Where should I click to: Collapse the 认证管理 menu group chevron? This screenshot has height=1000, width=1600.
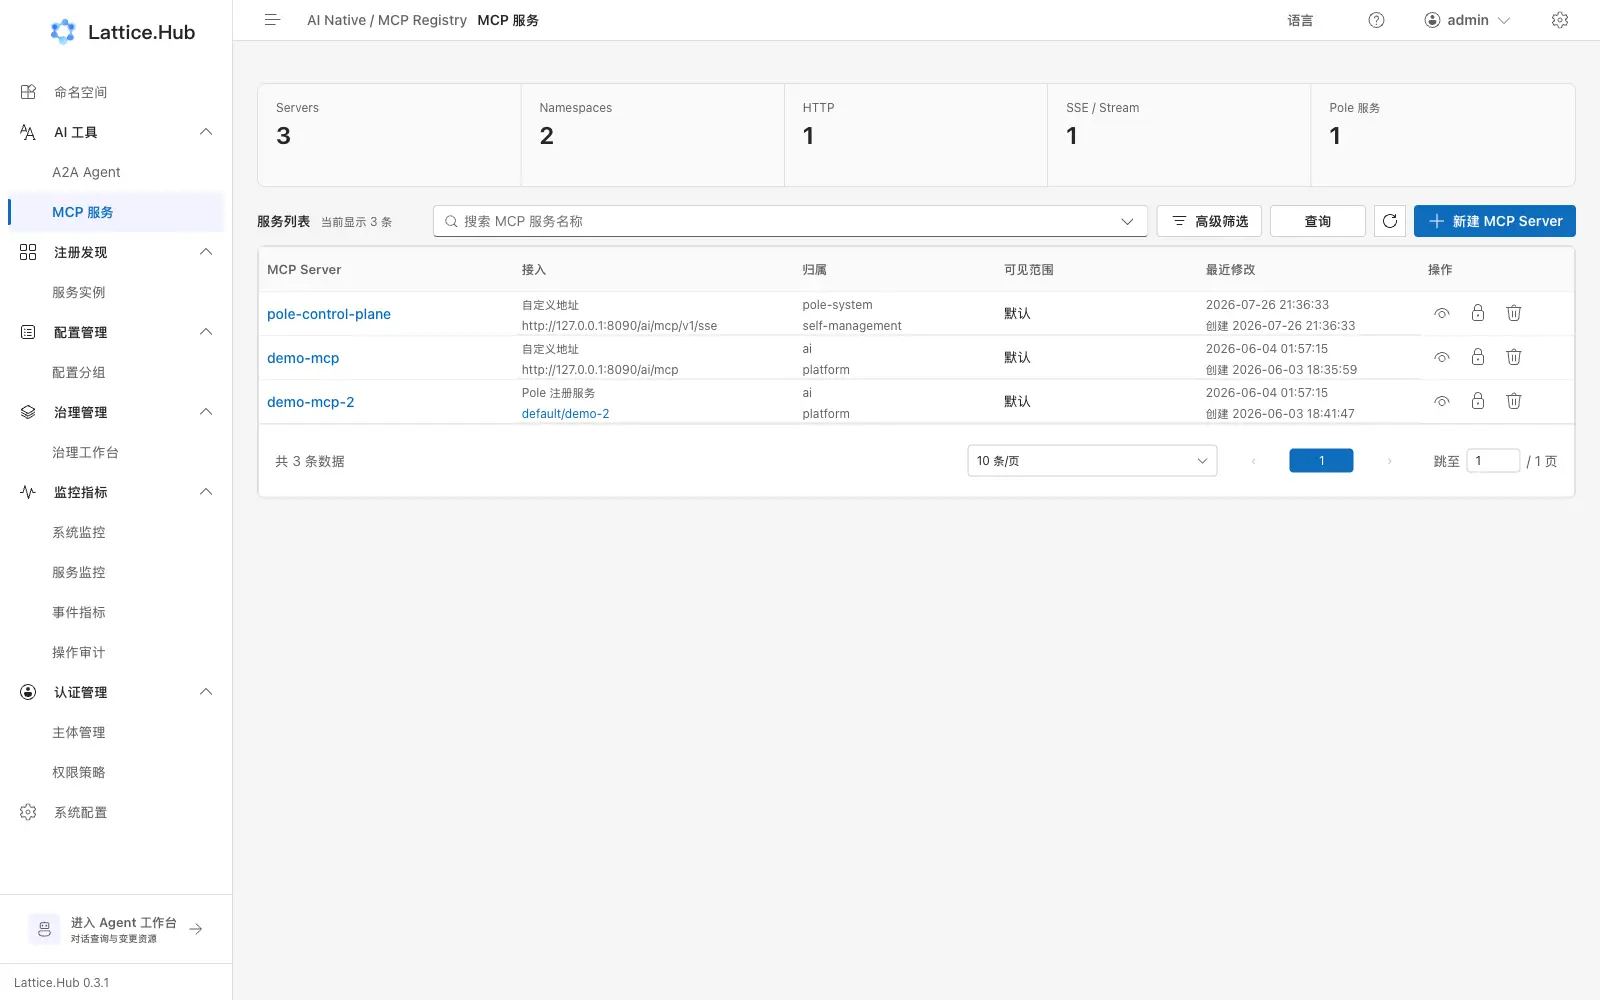(x=206, y=692)
